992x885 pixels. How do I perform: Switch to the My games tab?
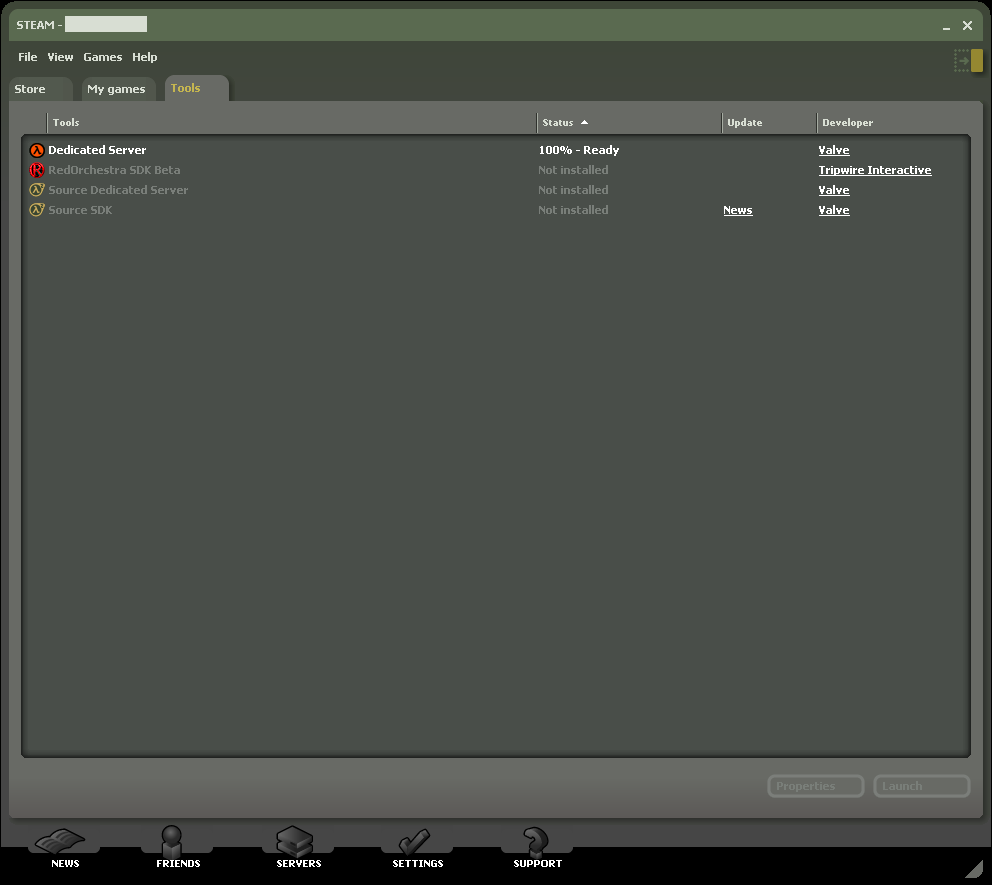point(116,89)
